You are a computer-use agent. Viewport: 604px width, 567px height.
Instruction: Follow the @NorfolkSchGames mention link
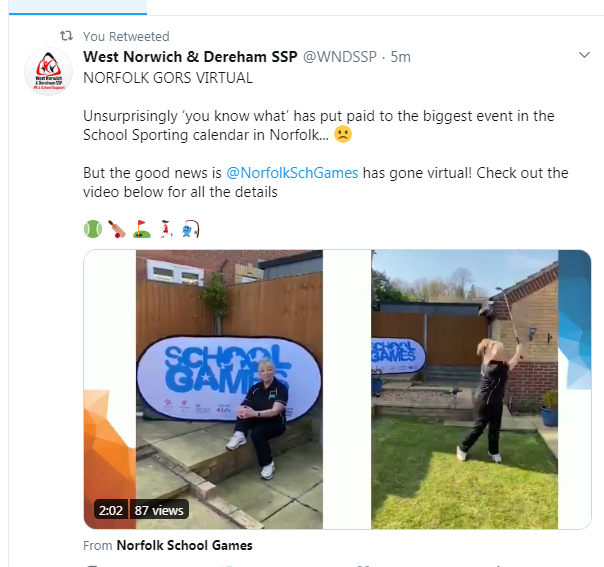click(292, 173)
